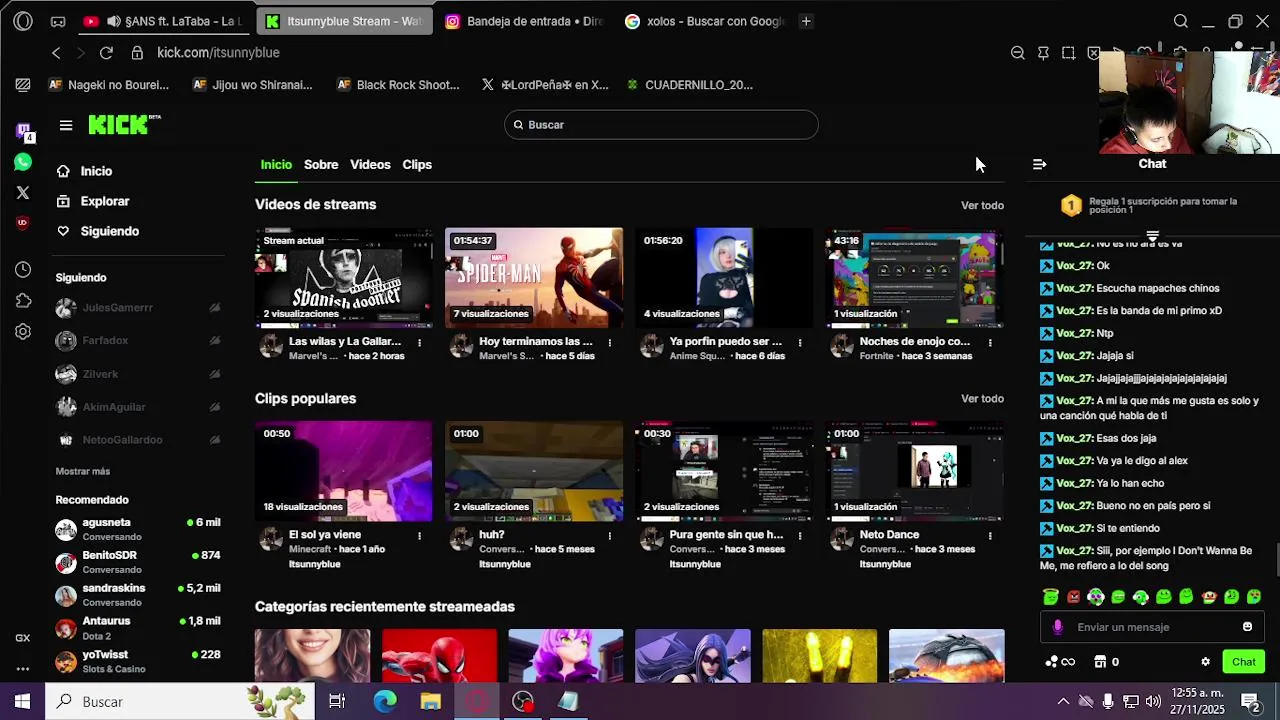Click Ver todo for Videos de streams
The width and height of the screenshot is (1280, 720).
(982, 205)
